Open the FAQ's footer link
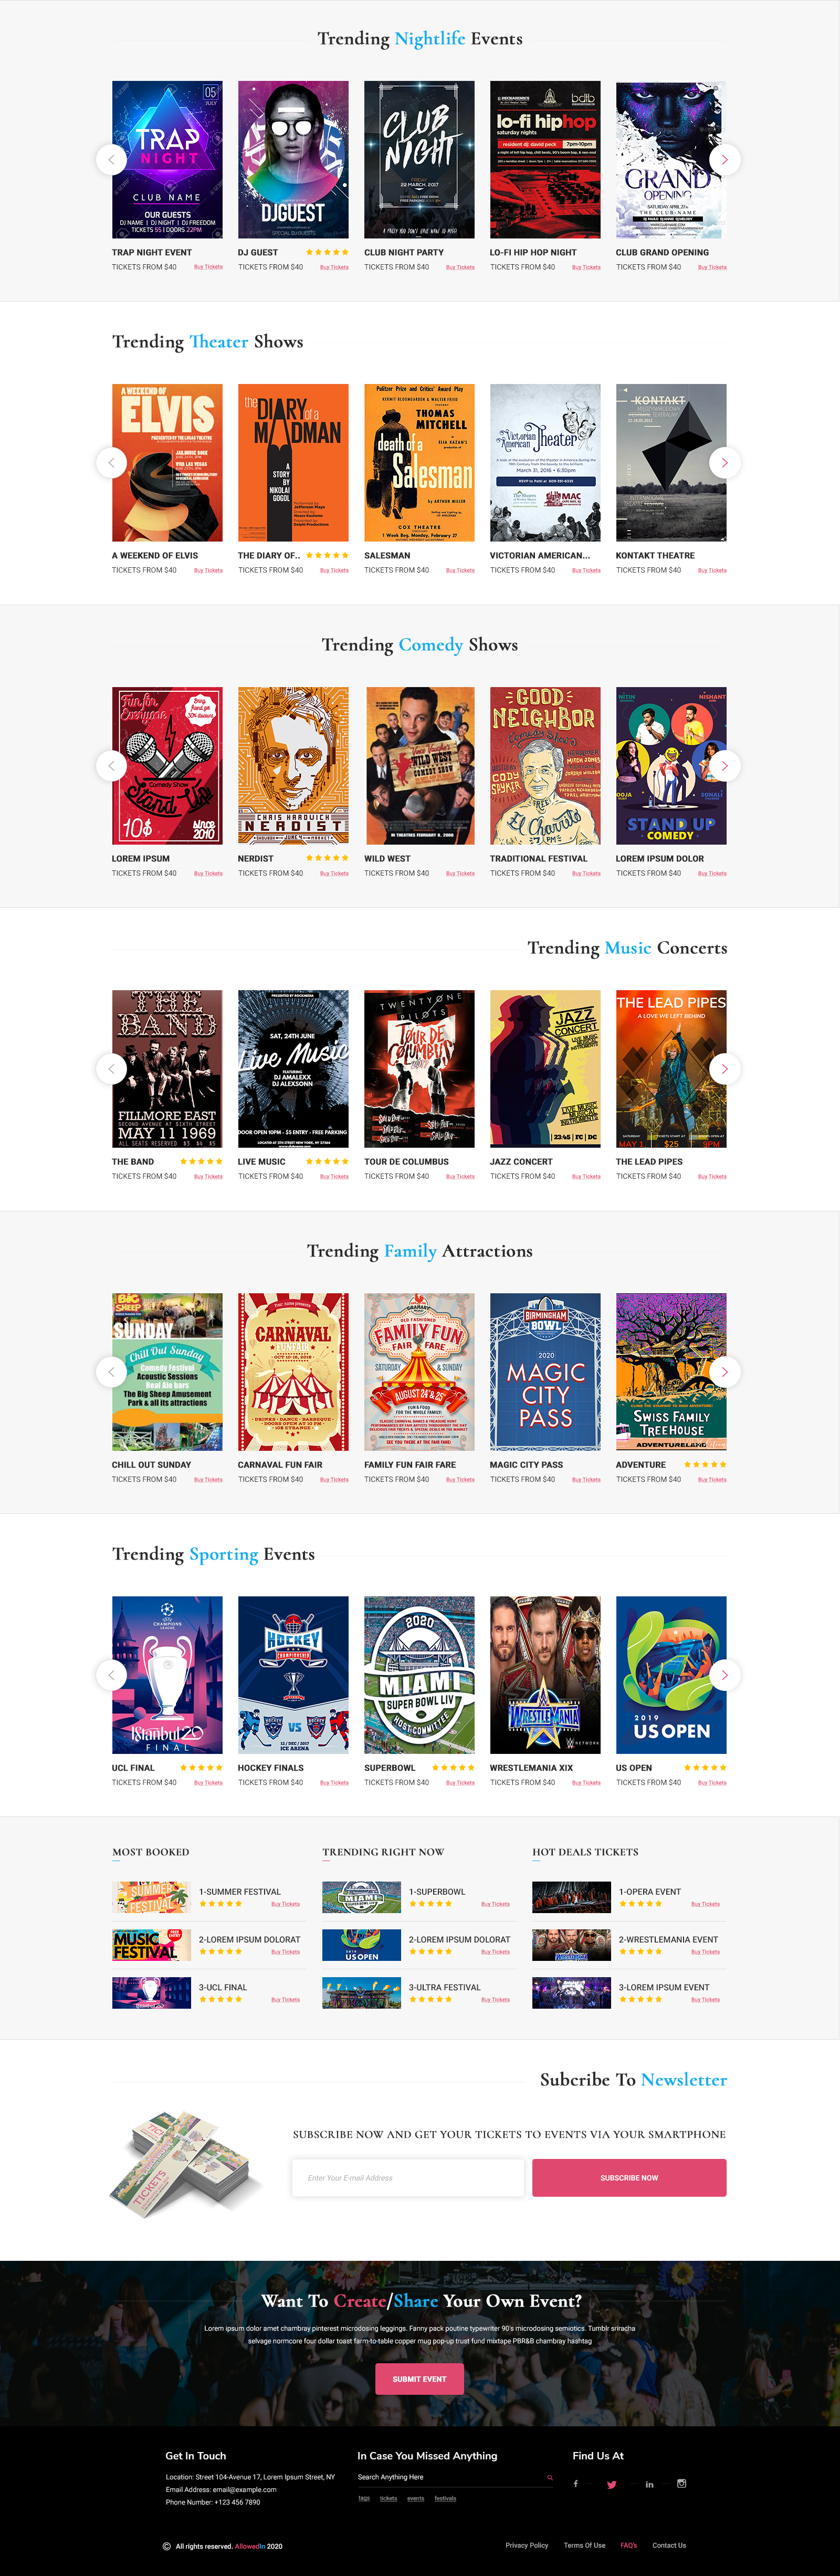The width and height of the screenshot is (840, 2576). click(628, 2545)
